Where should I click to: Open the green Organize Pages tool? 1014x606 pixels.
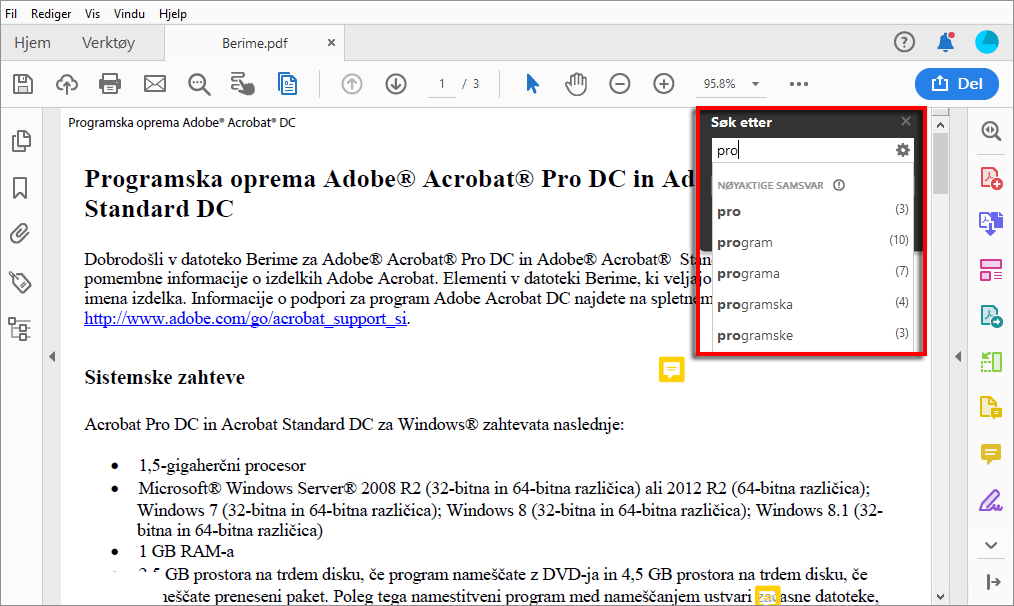click(991, 362)
